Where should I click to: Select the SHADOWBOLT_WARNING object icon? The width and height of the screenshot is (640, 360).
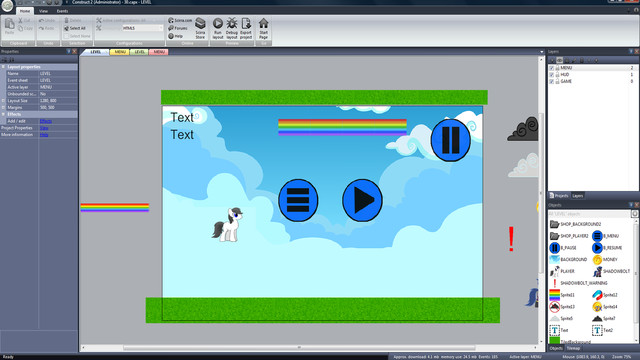point(554,283)
